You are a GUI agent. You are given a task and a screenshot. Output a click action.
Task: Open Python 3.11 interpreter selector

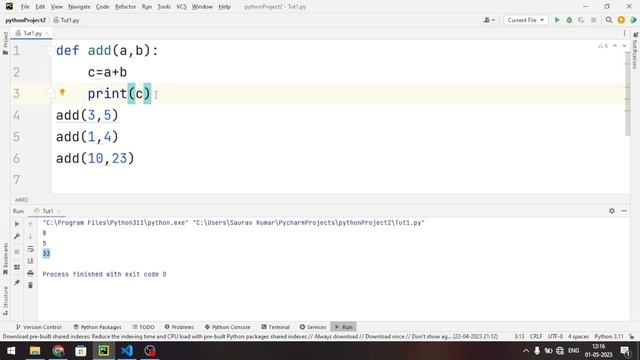coord(609,337)
